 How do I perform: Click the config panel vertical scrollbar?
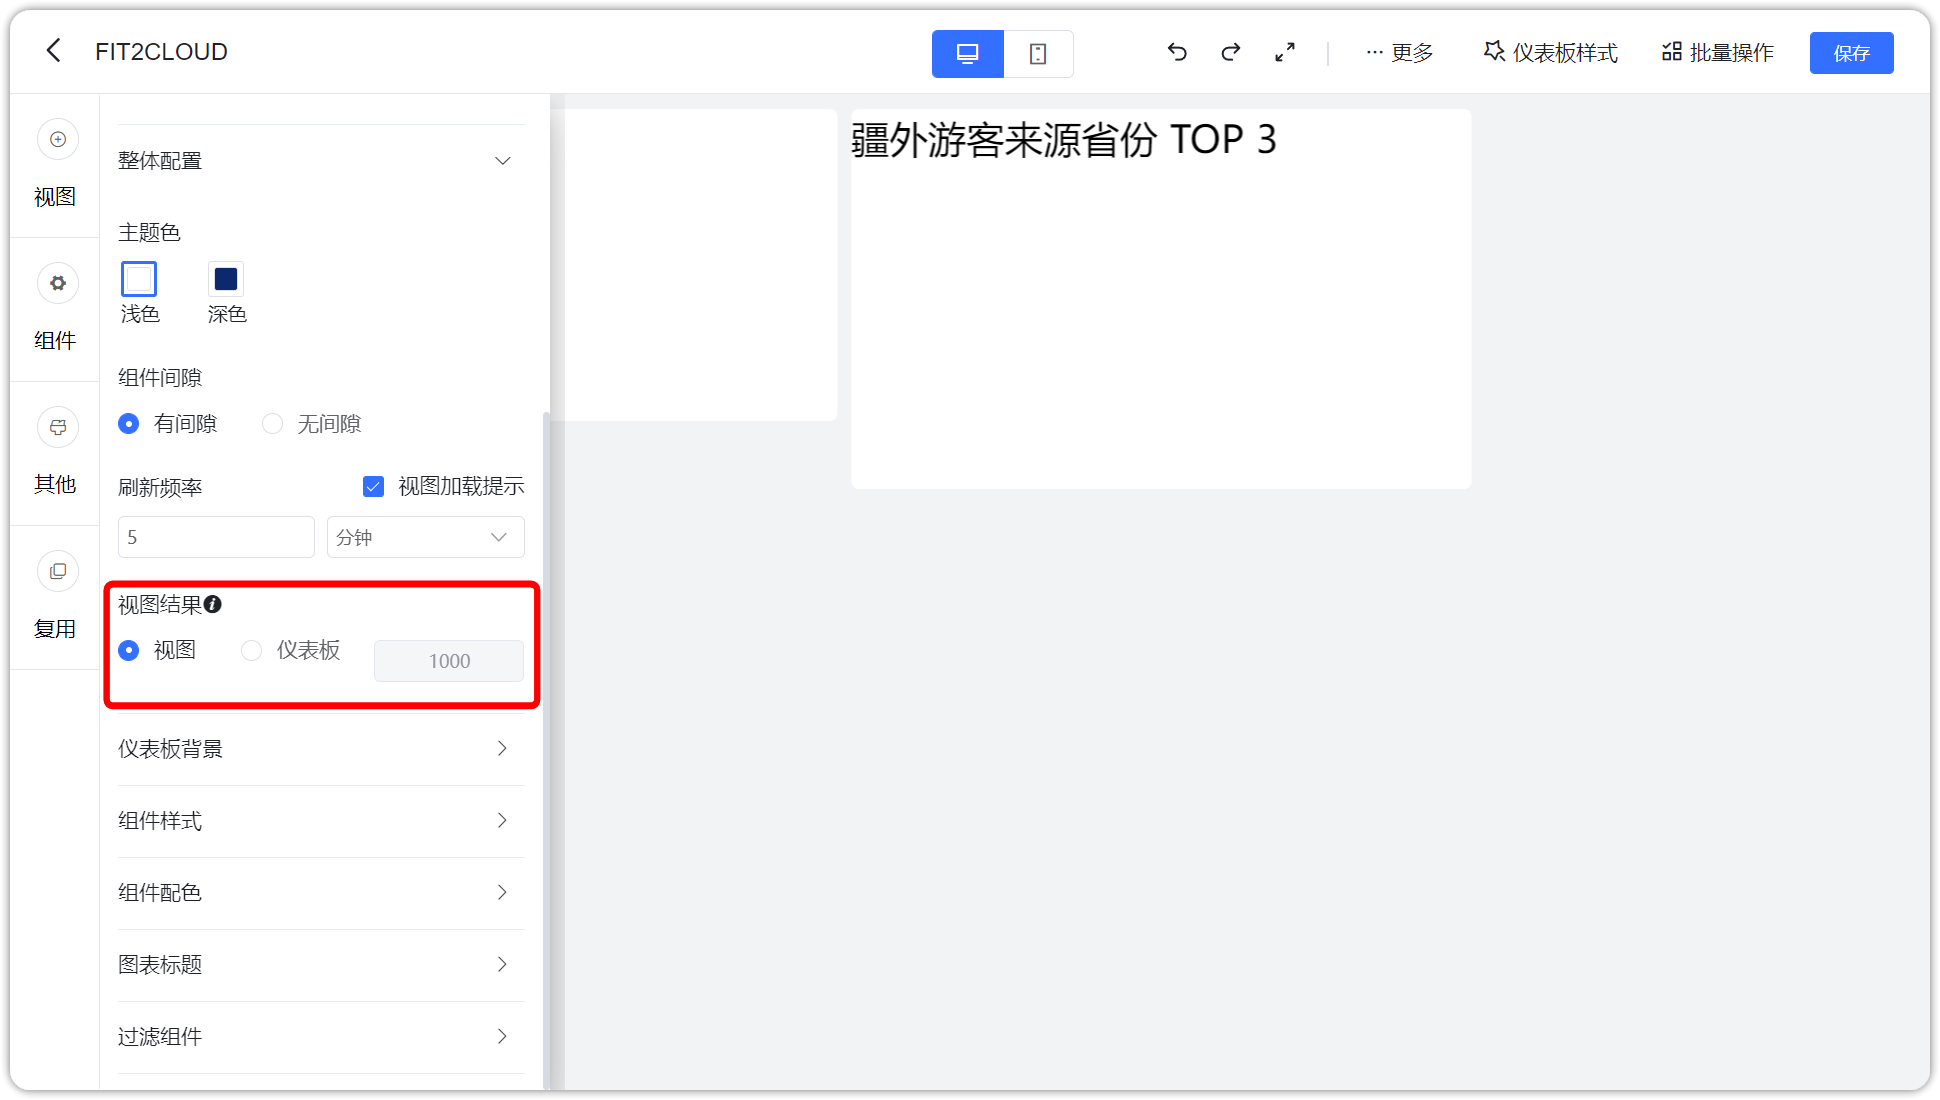point(546,750)
